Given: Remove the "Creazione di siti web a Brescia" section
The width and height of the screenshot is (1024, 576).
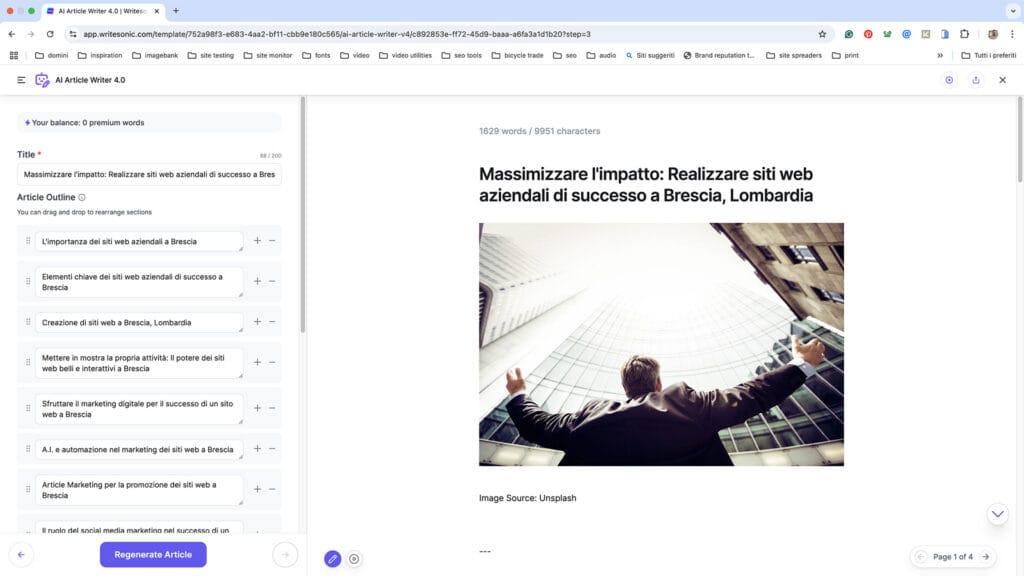Looking at the screenshot, I should click(272, 322).
